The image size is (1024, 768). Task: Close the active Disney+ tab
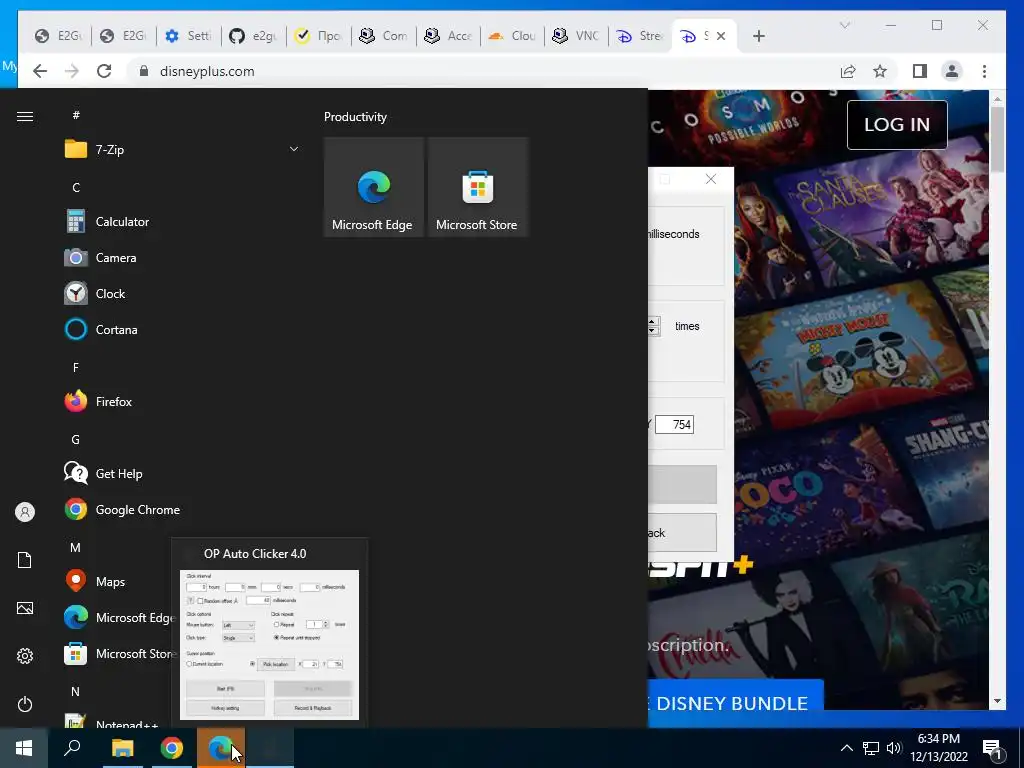coord(721,36)
